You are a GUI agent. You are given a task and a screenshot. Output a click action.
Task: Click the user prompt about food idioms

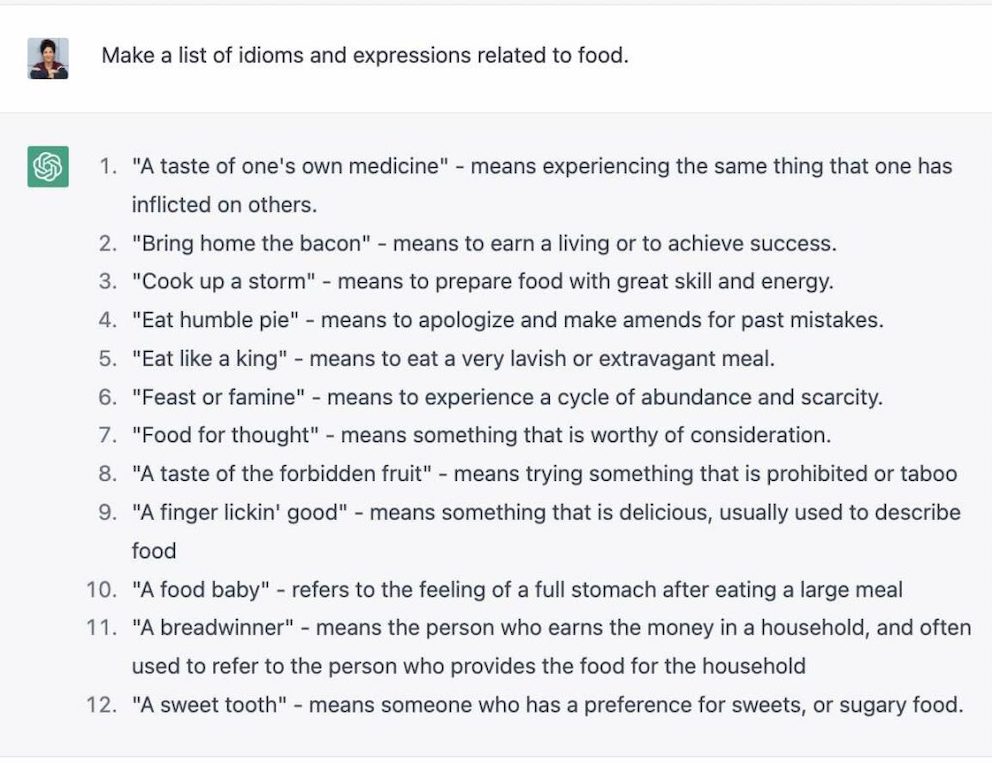365,56
